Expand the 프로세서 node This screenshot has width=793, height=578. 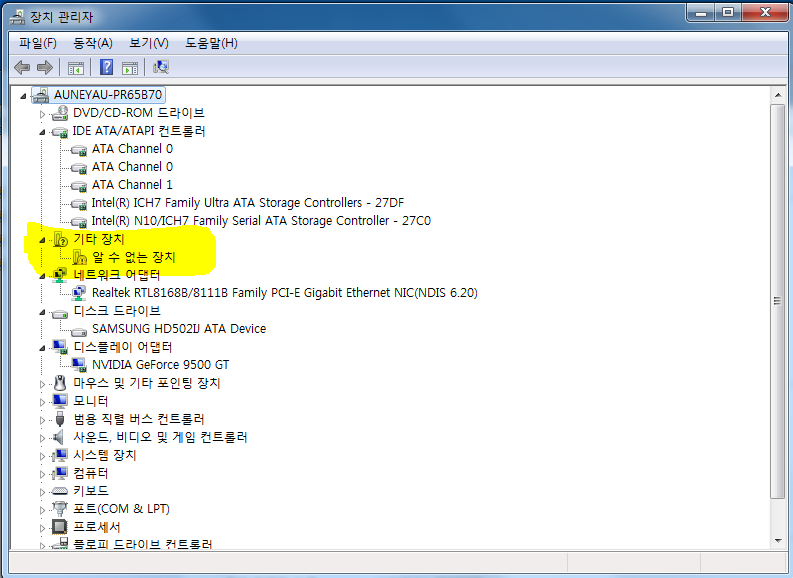point(42,528)
